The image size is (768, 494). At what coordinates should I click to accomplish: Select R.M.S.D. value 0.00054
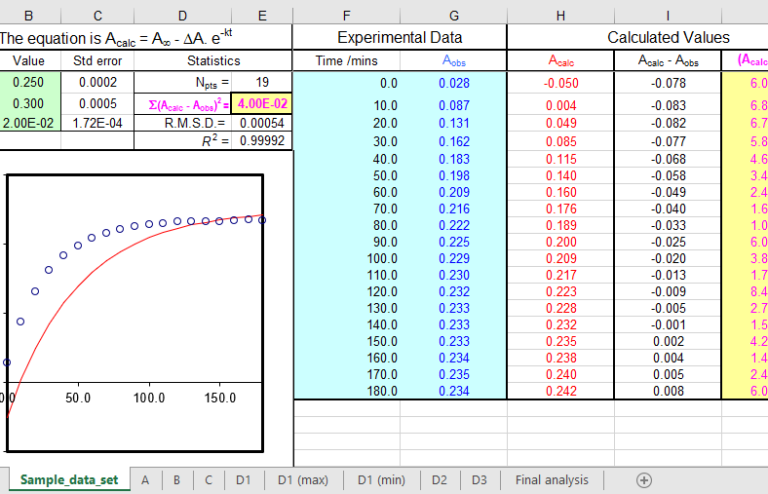coord(262,123)
